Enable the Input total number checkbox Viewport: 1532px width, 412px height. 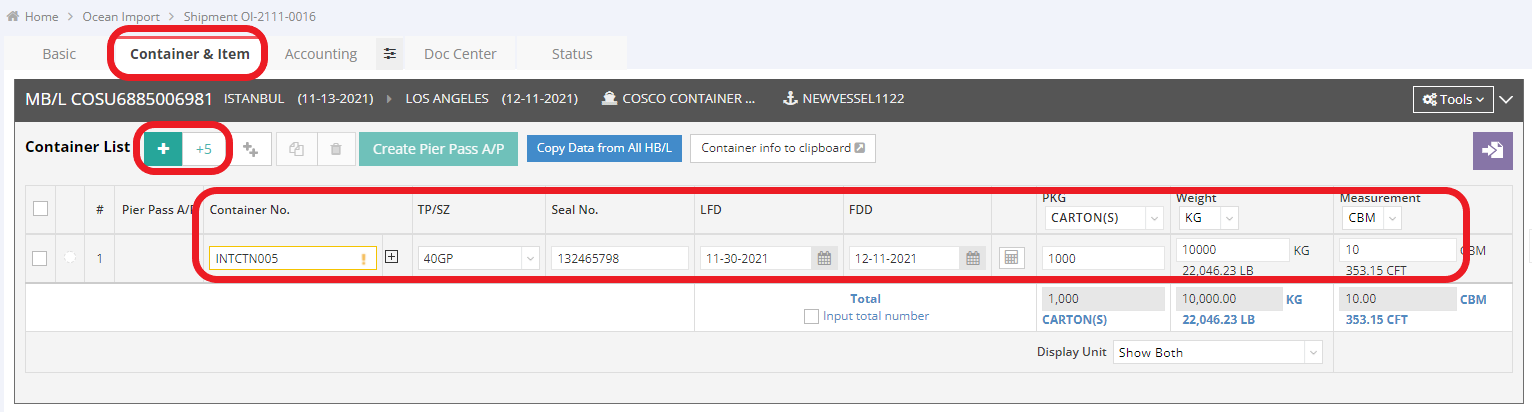click(811, 316)
